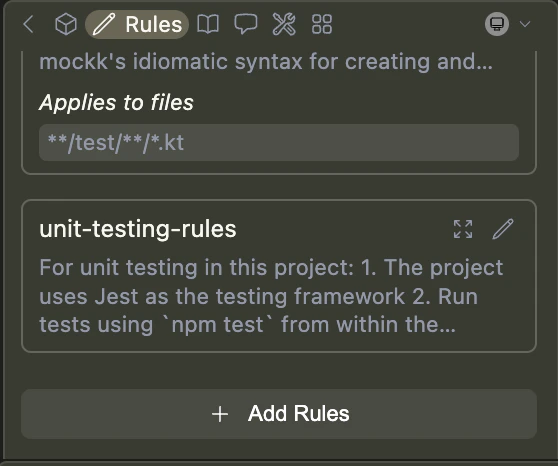
Task: Open the wrench and screwdriver tools tab
Action: (284, 24)
